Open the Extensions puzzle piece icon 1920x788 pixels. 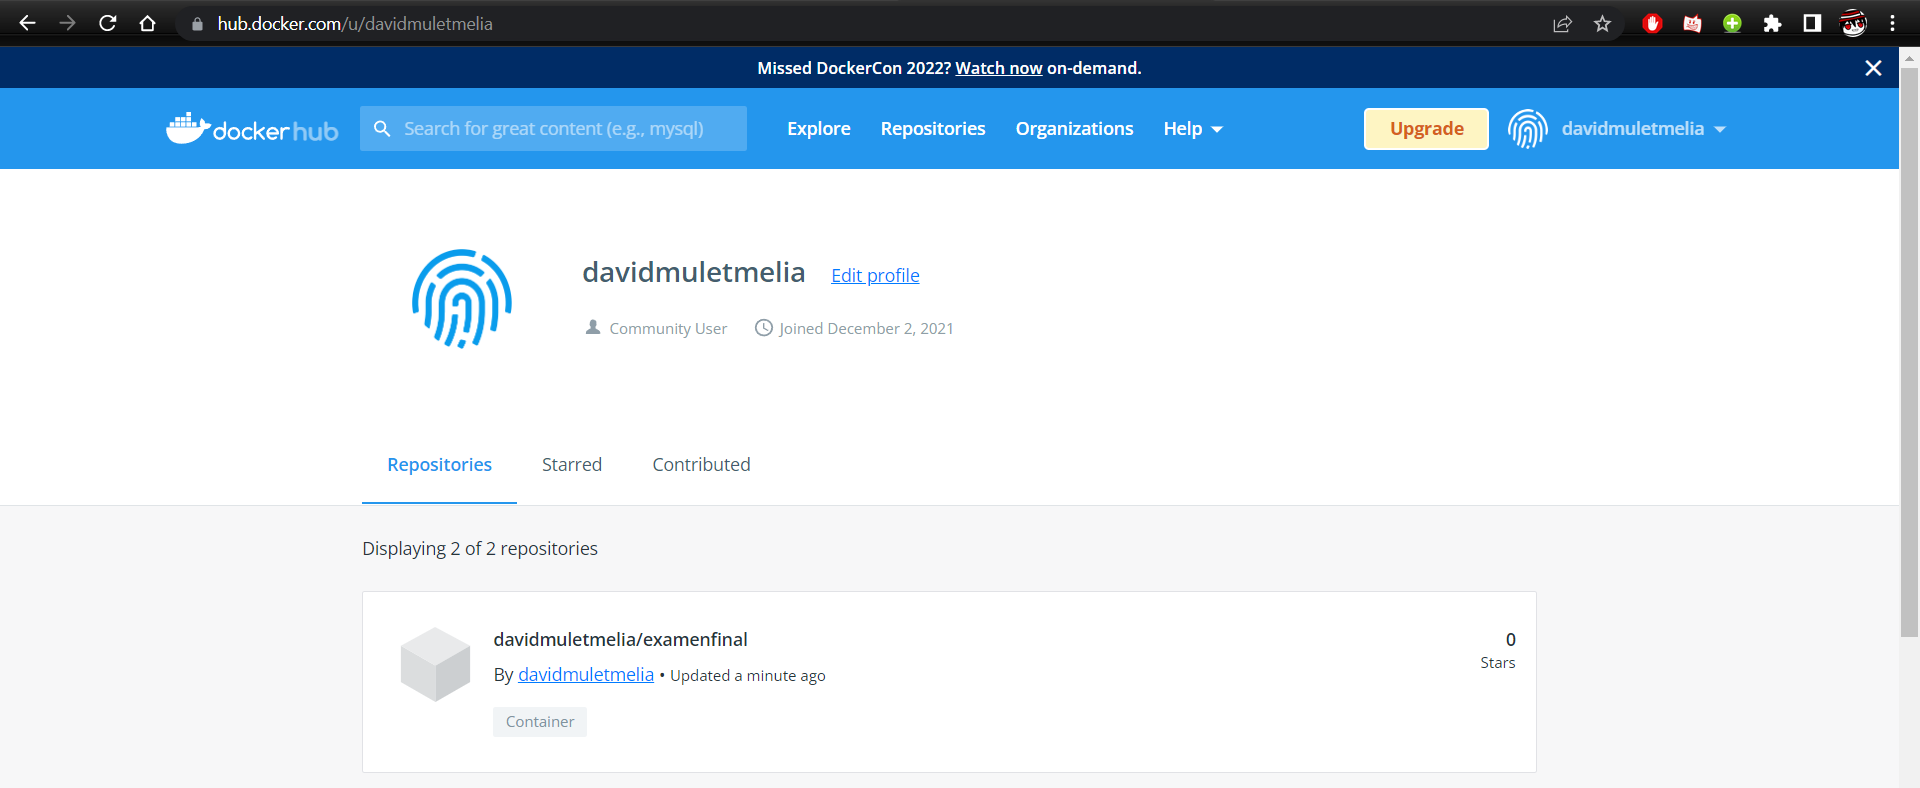click(1772, 24)
